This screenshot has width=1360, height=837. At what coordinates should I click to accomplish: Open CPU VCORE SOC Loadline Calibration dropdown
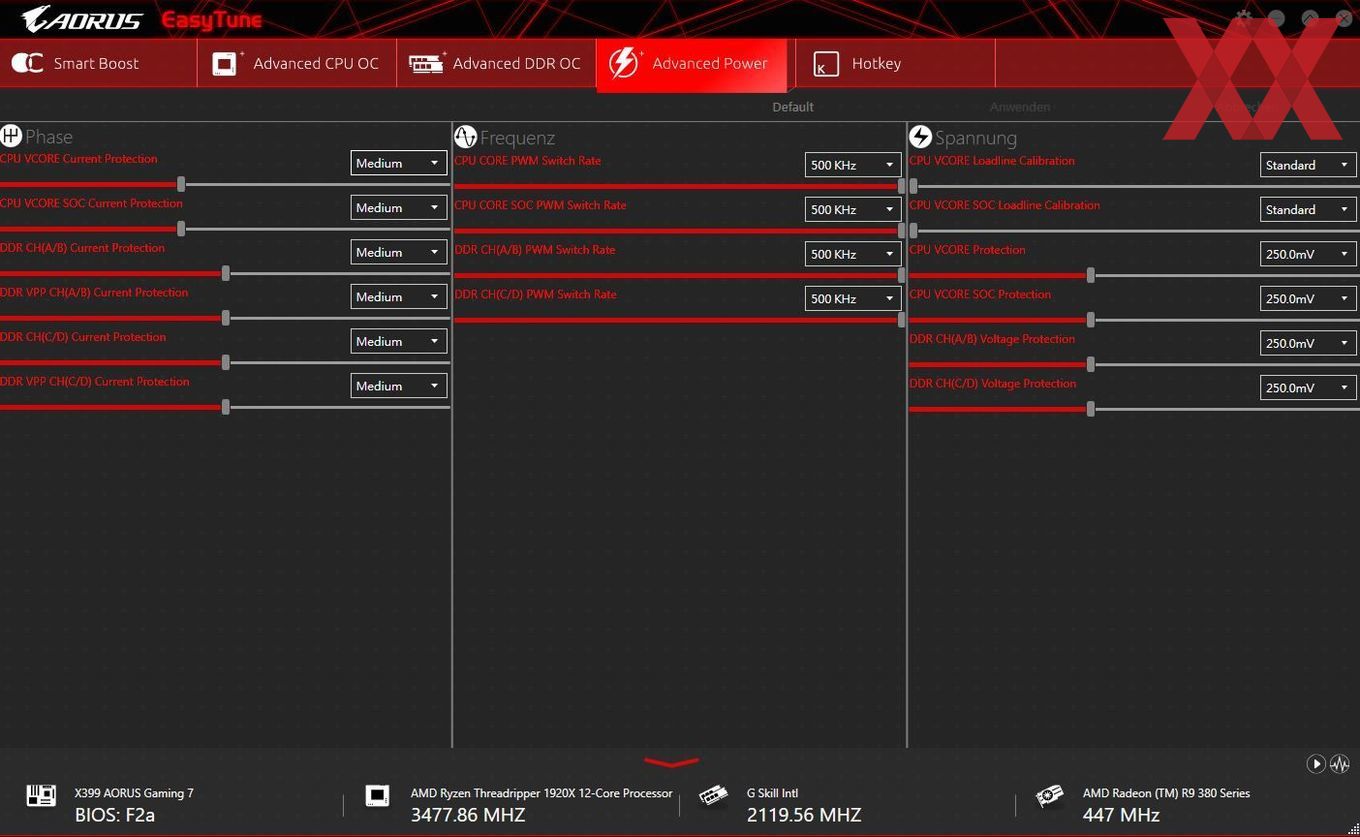1308,210
